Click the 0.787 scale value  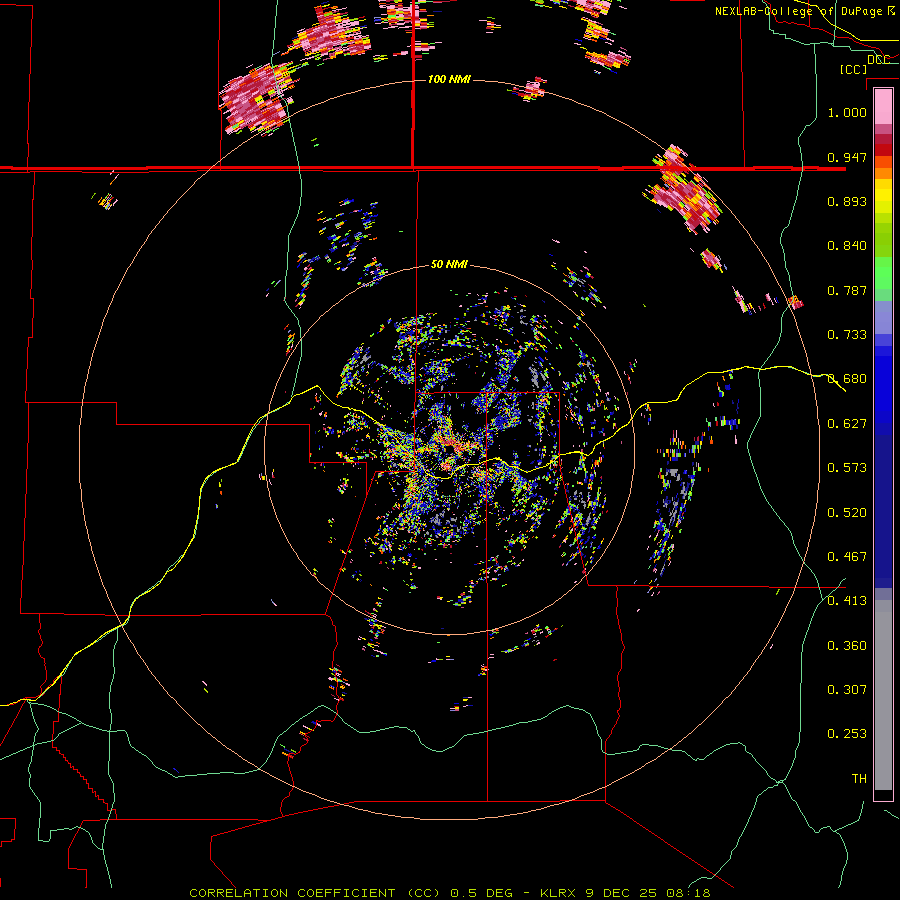(x=847, y=290)
